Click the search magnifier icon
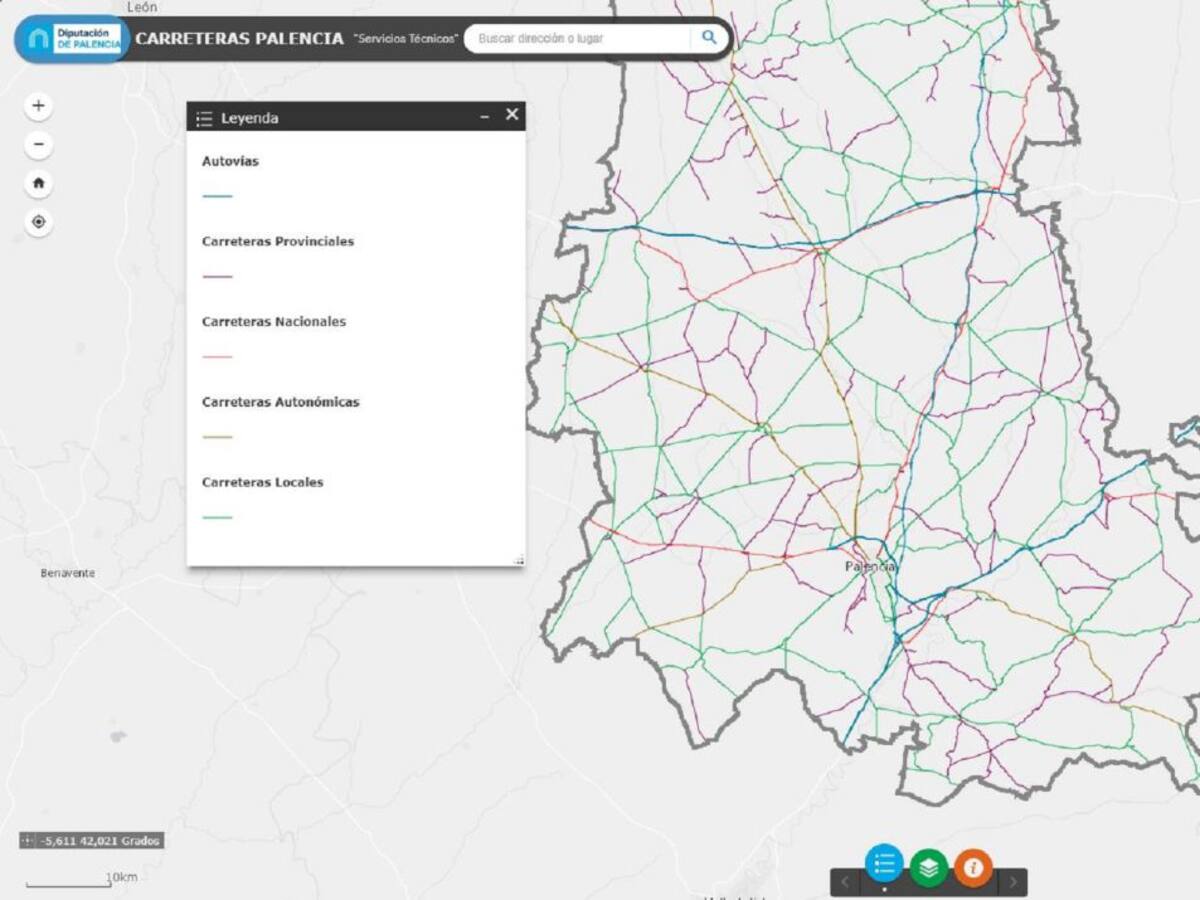Screen dimensions: 1200x900 (709, 38)
